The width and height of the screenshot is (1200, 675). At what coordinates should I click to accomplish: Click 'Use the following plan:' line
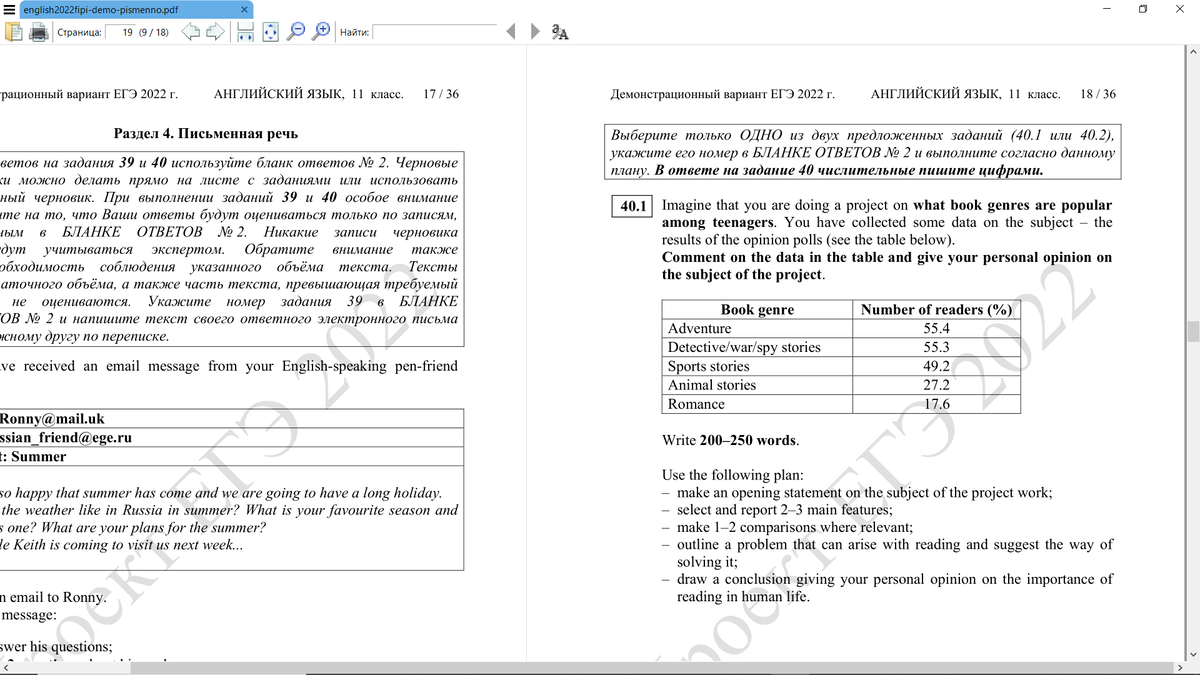click(732, 475)
